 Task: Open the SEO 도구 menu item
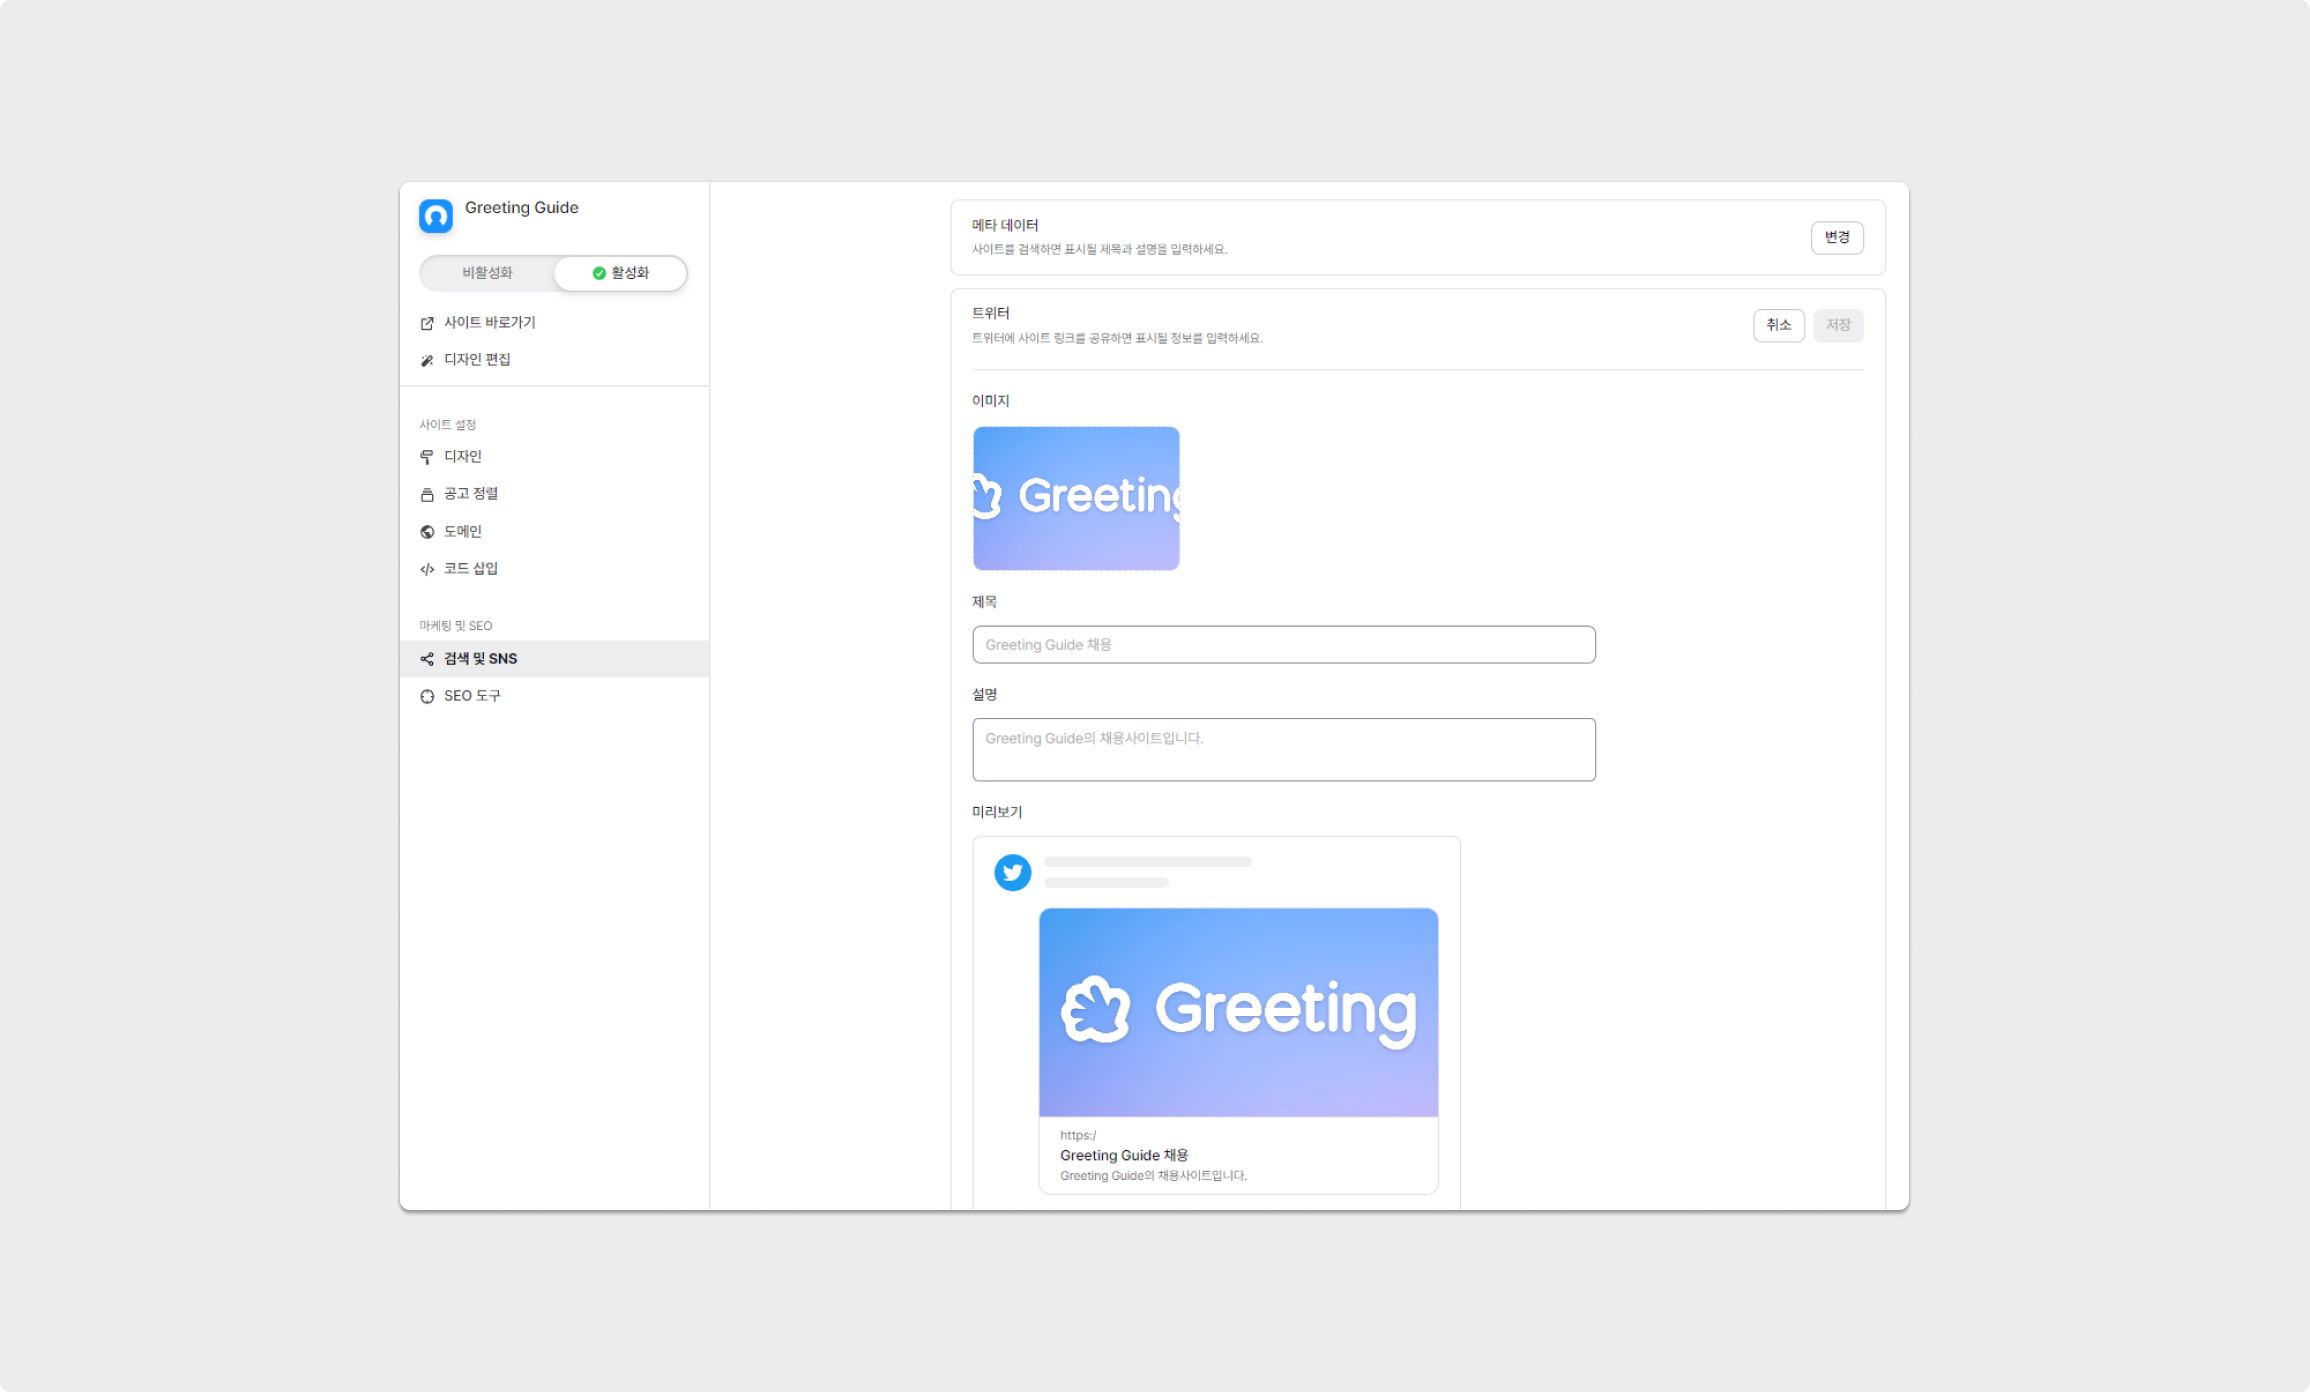pos(472,696)
